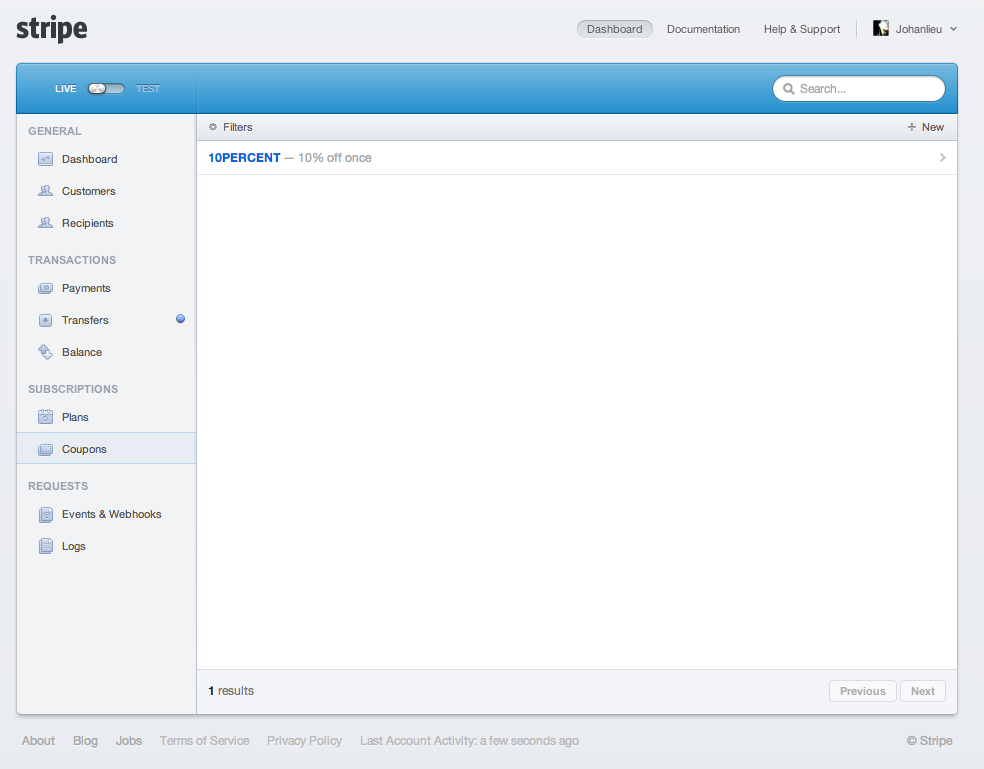
Task: Click the plus icon beside New
Action: (911, 127)
